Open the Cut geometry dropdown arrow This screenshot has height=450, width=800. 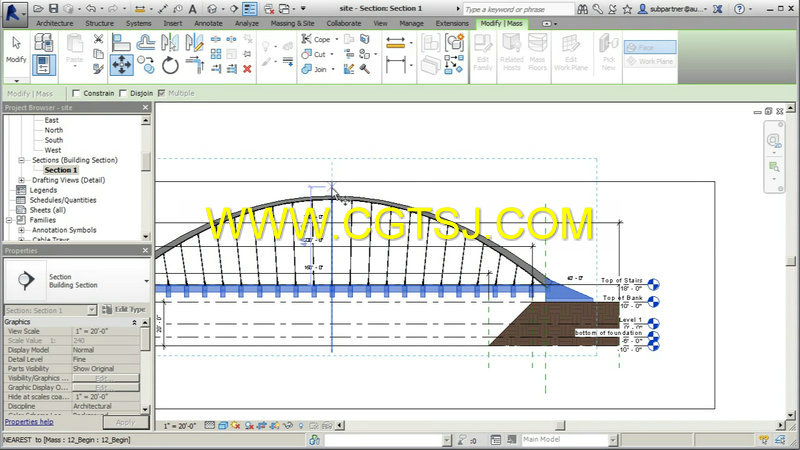[332, 54]
